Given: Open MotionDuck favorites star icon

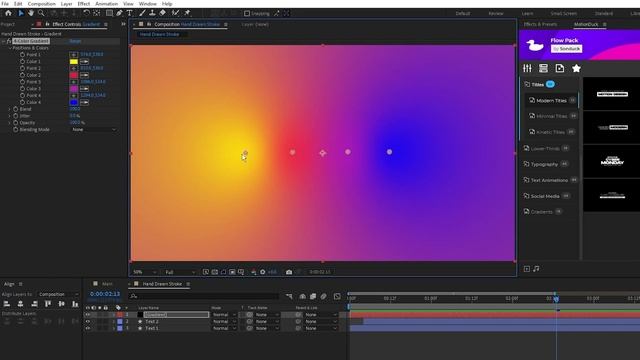Looking at the screenshot, I should pos(576,68).
